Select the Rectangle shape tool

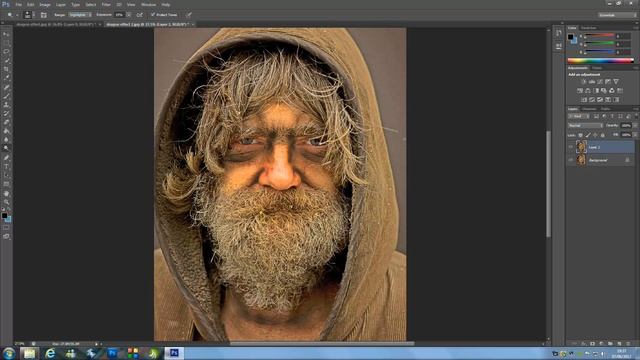point(6,184)
